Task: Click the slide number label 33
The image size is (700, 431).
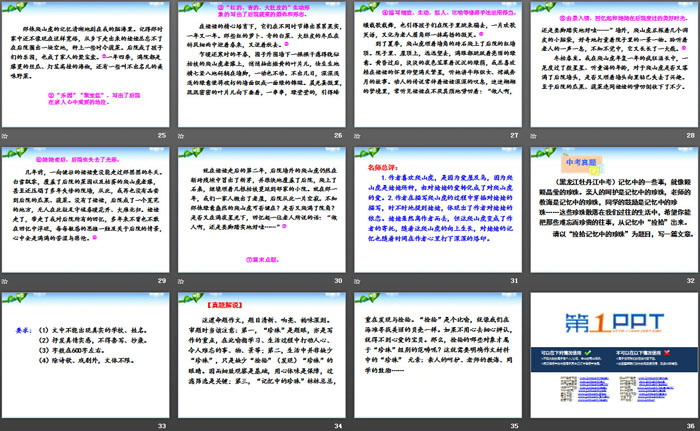Action: coord(162,426)
